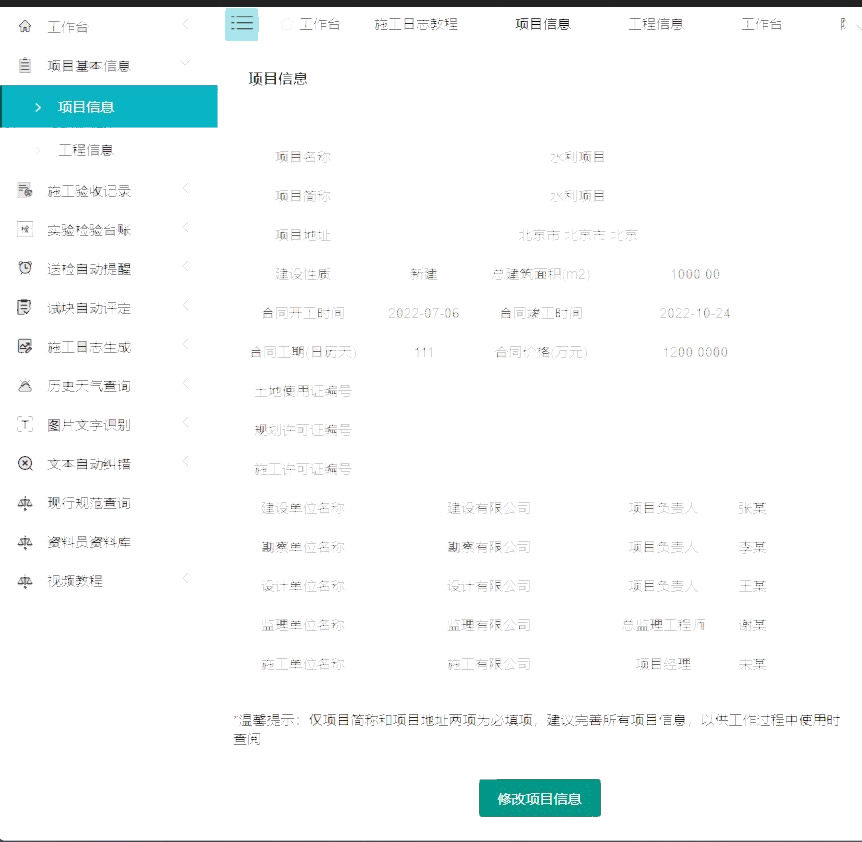
Task: Click the 1200.0000 contract price value
Action: (695, 352)
